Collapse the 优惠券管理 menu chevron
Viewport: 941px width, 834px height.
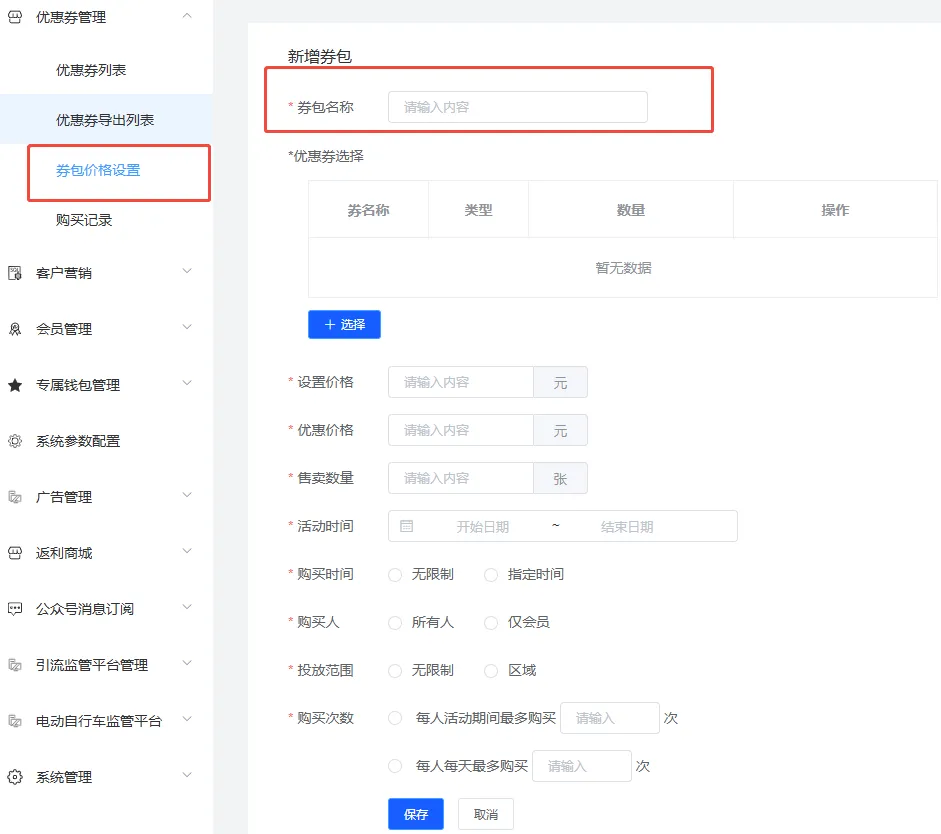(185, 16)
